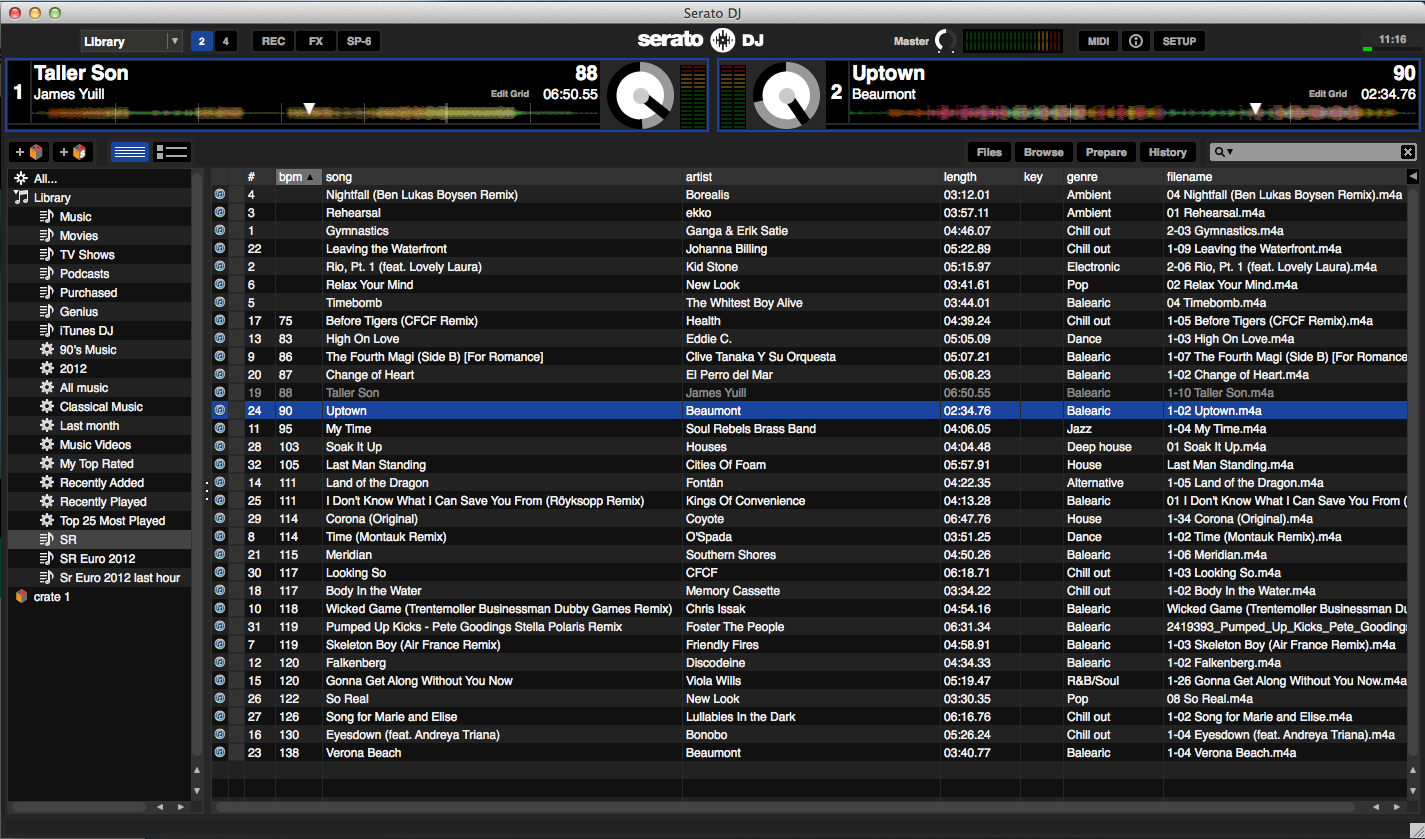Open the info tooltips icon
The height and width of the screenshot is (839, 1425).
[x=1135, y=41]
